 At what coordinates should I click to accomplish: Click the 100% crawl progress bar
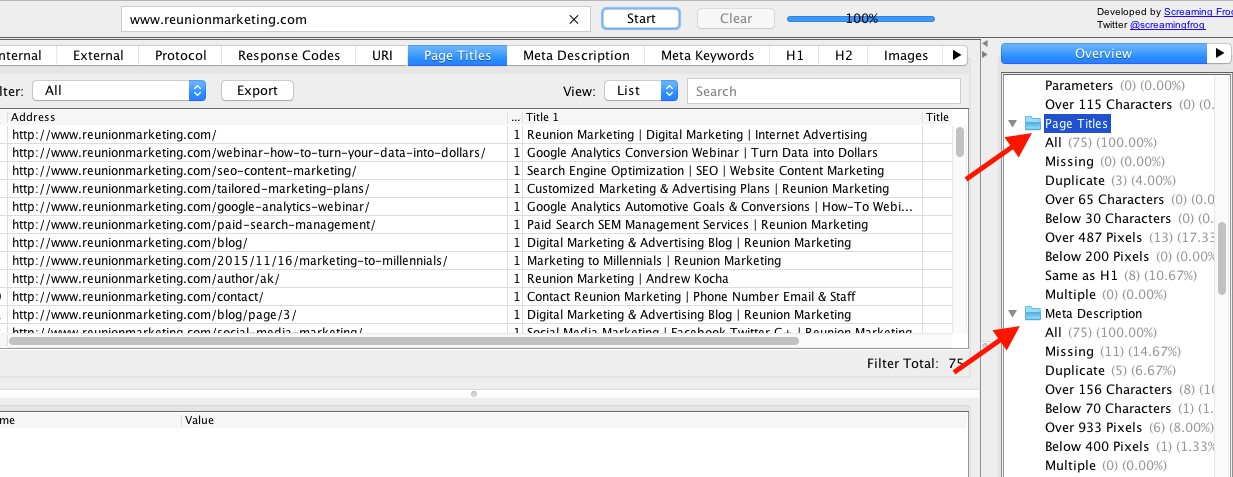[861, 19]
